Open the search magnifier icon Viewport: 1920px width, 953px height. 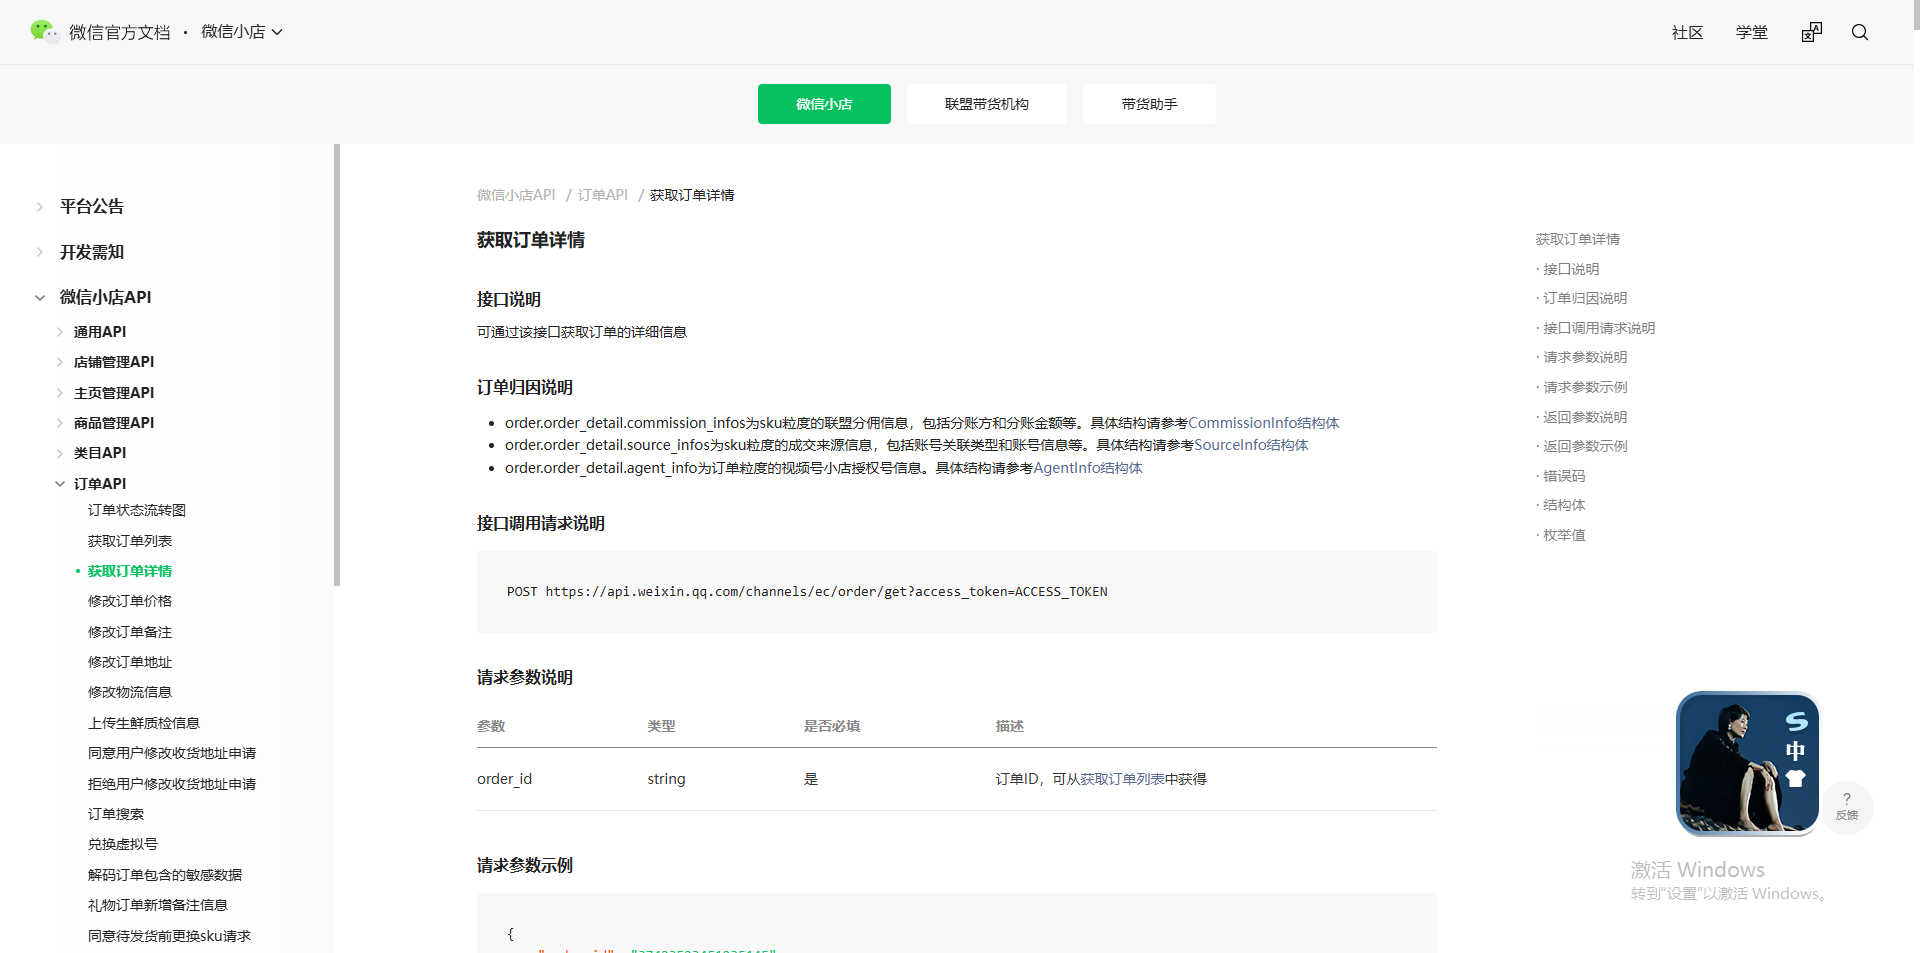1860,32
